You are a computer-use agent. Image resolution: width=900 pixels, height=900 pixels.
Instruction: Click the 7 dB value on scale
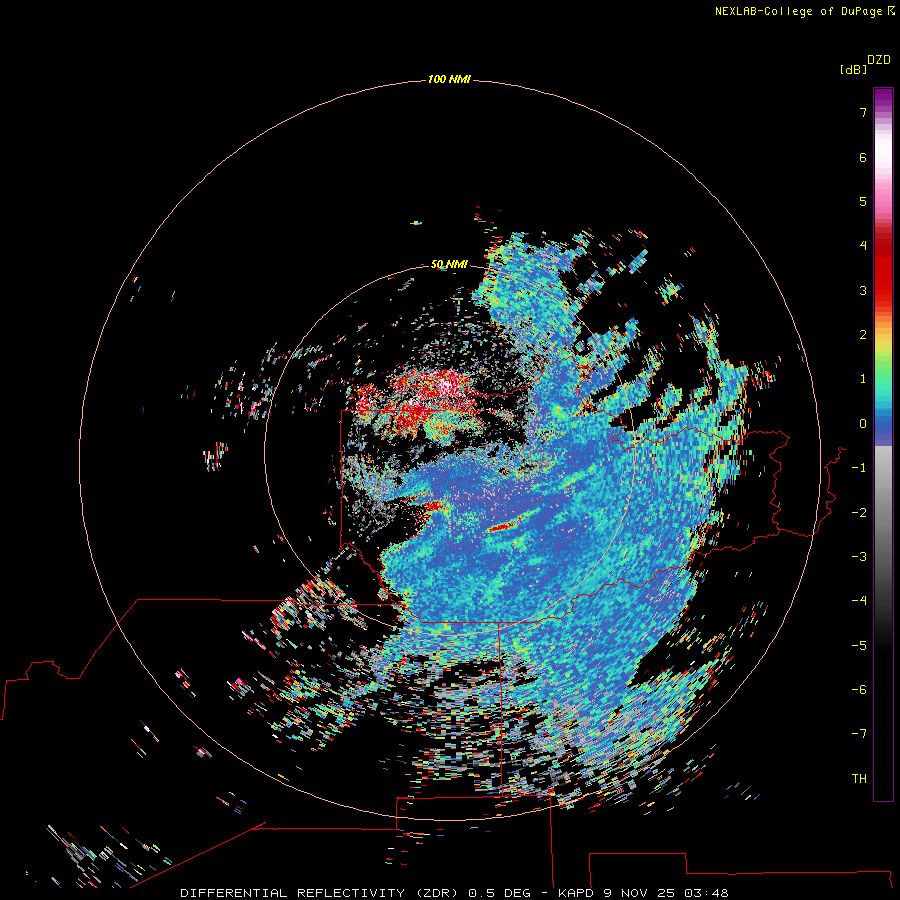(x=863, y=112)
